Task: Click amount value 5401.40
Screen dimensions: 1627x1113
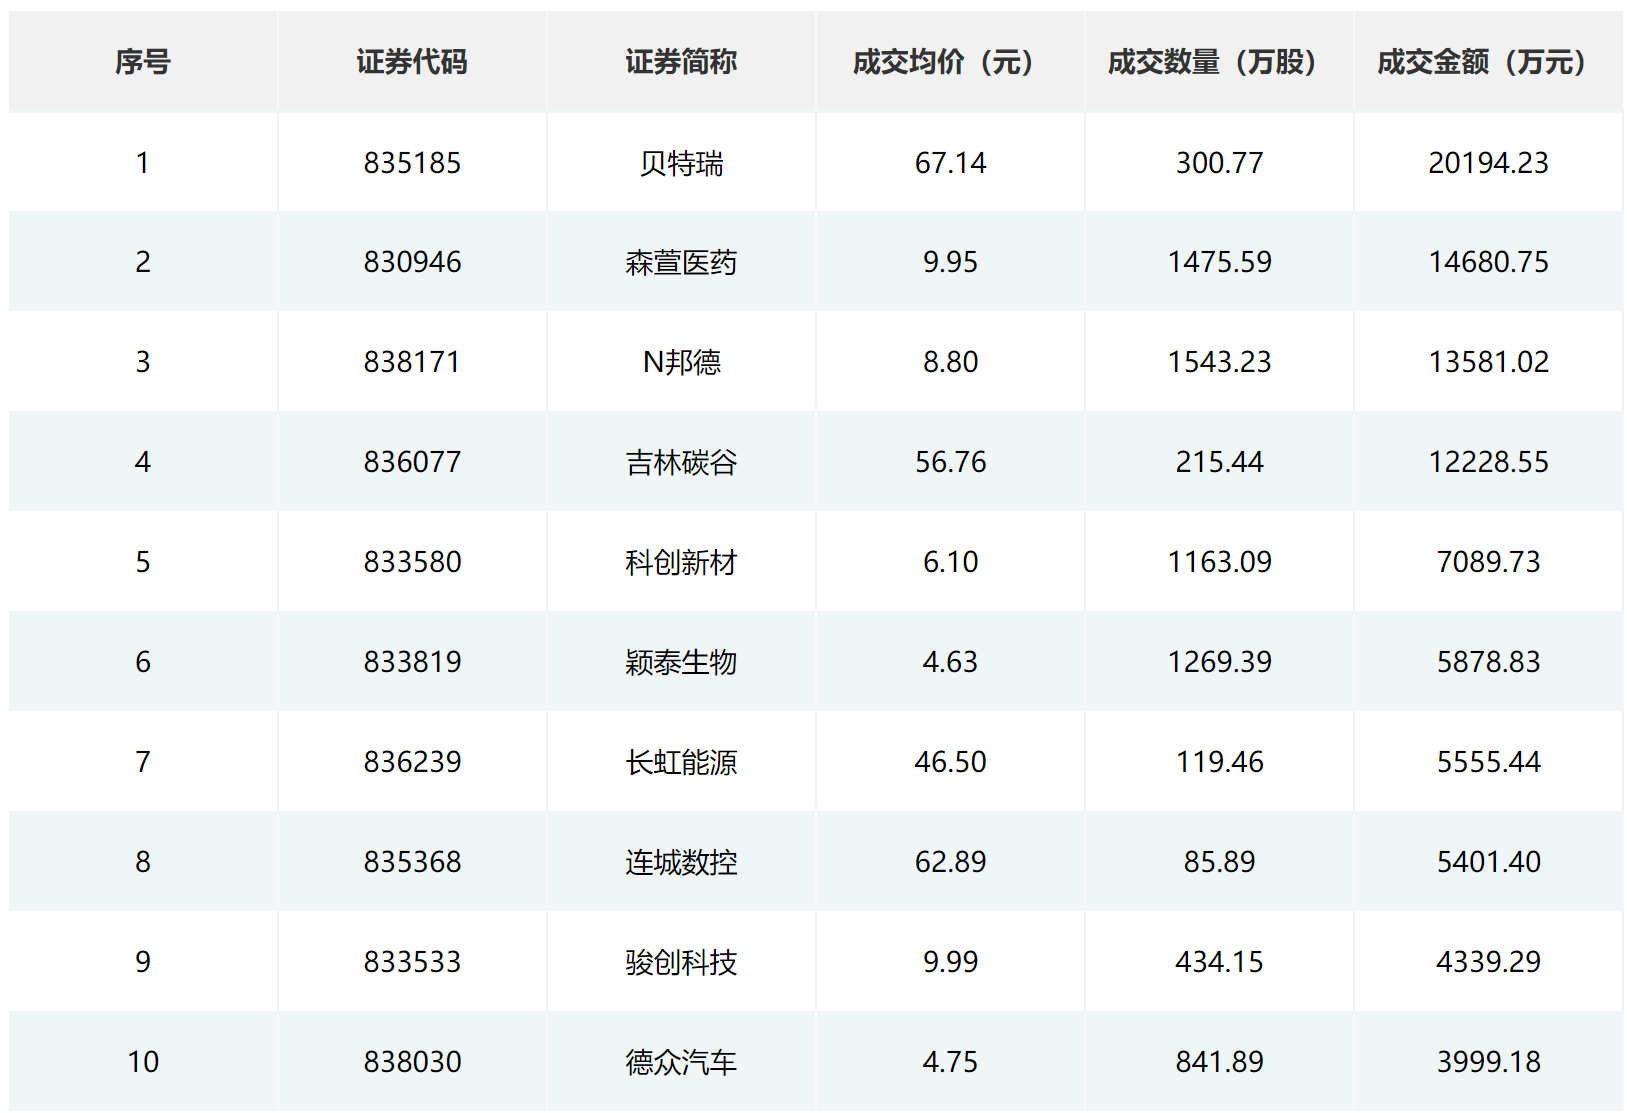Action: click(x=1488, y=862)
